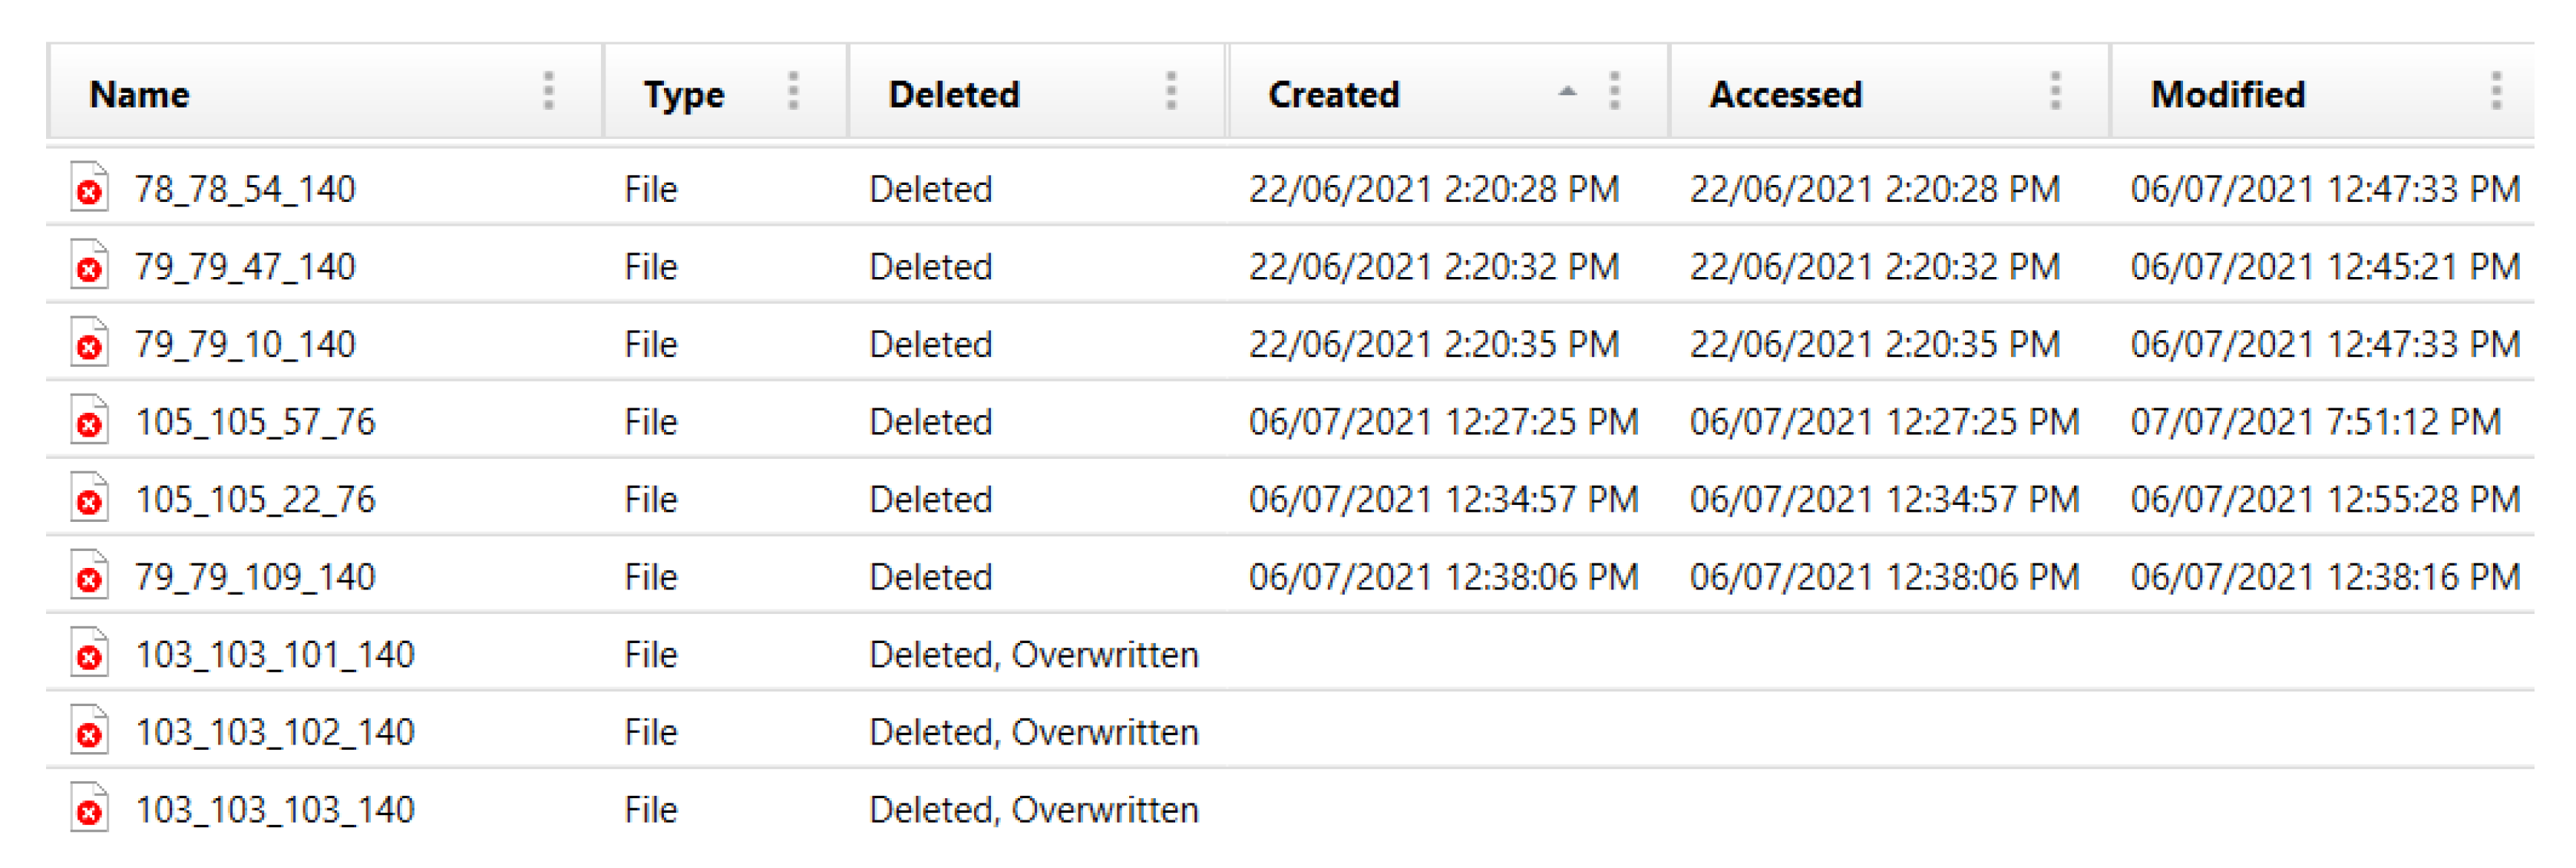Click the deleted icon of 105_105_22_76
This screenshot has width=2576, height=868.
[89, 498]
